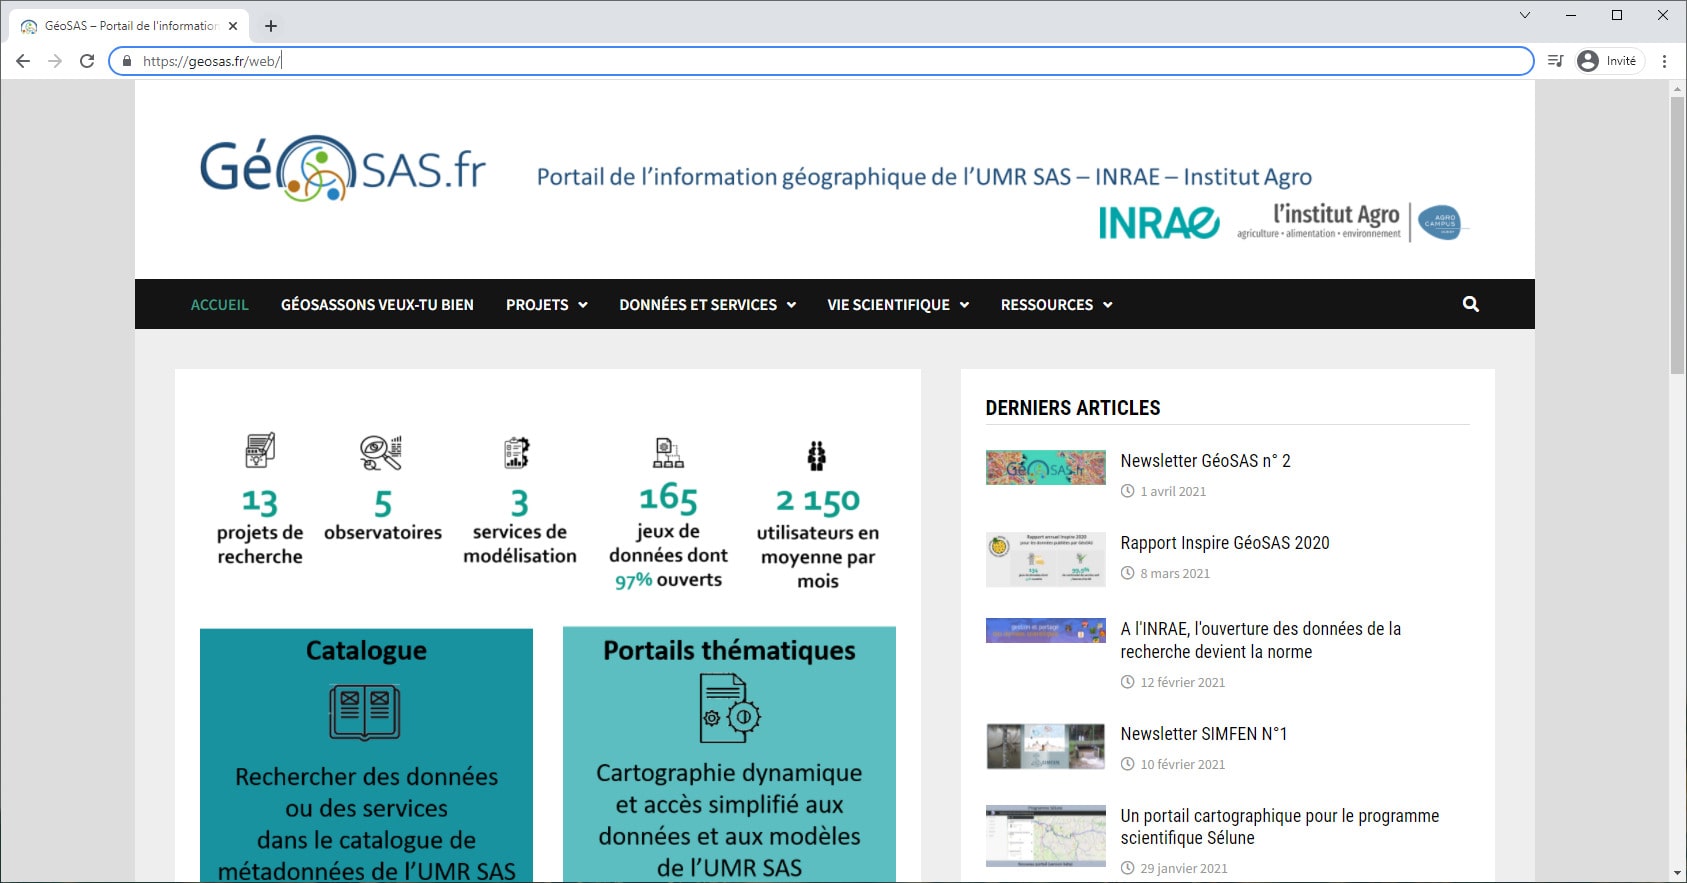Open the Invité profile button
The height and width of the screenshot is (883, 1687).
[1609, 61]
